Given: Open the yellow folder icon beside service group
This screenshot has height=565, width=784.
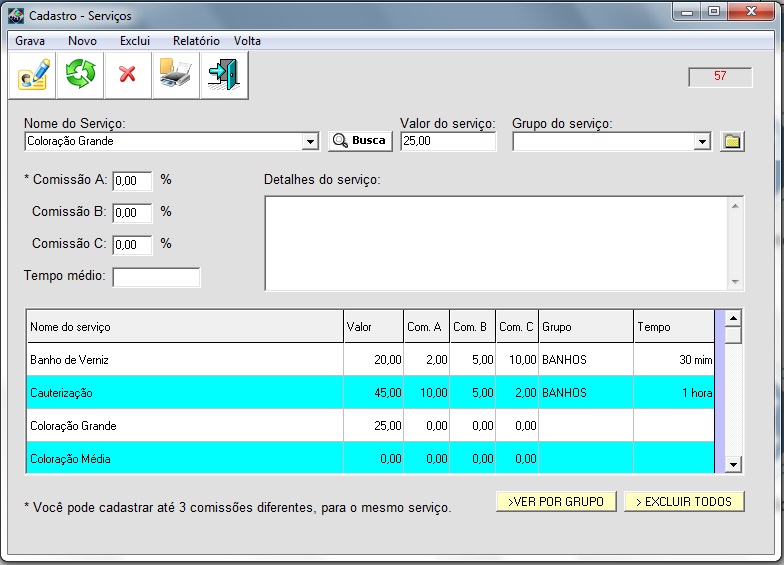Looking at the screenshot, I should pos(733,141).
